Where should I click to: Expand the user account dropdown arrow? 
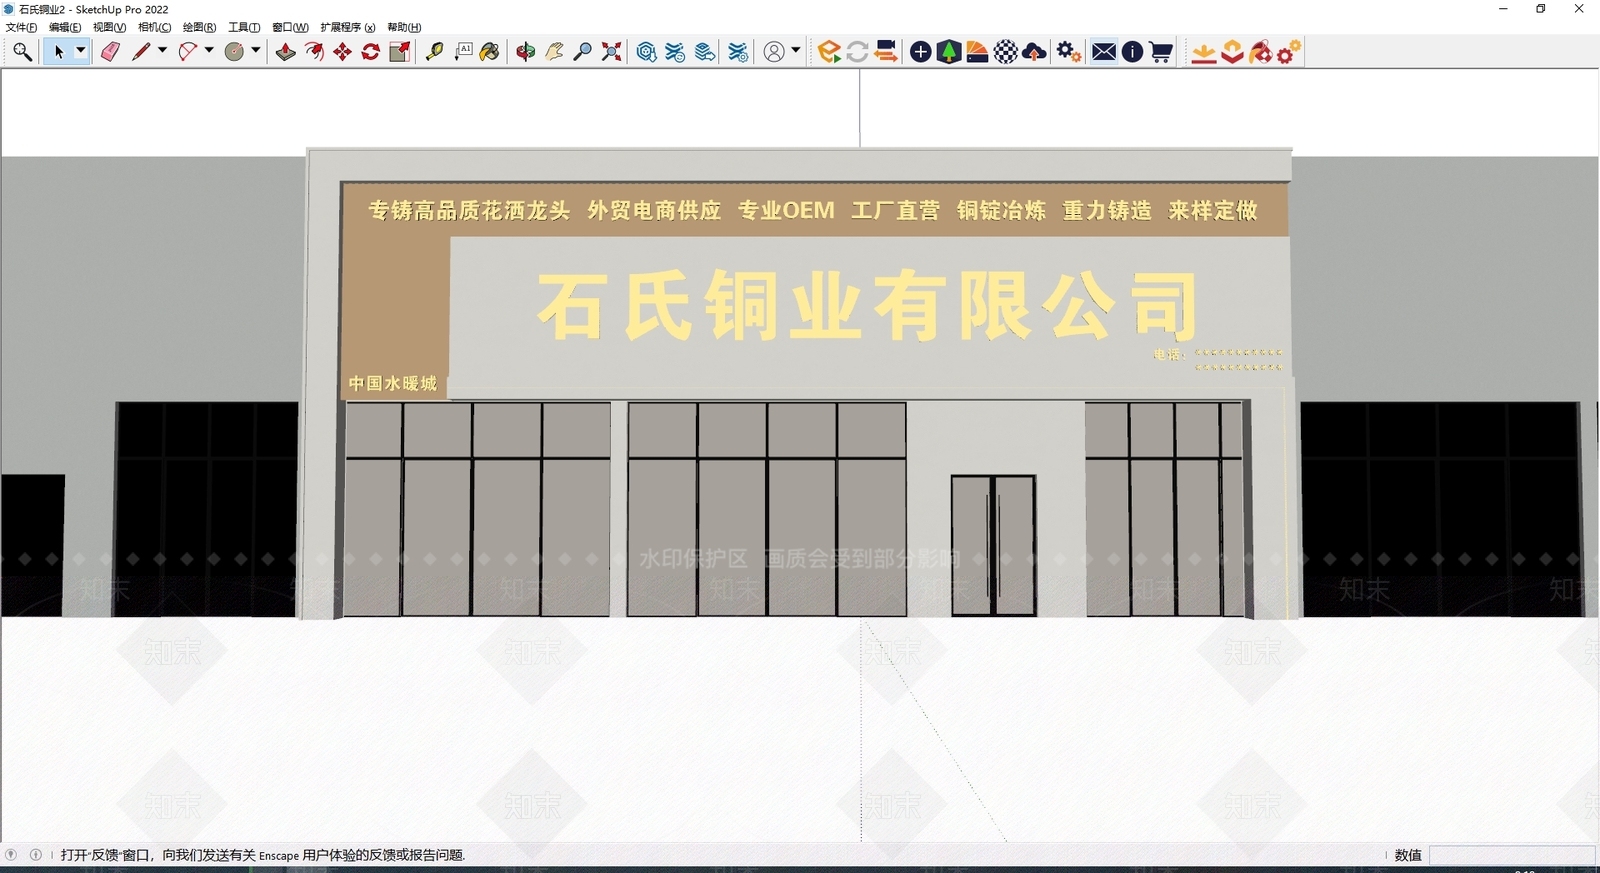796,51
